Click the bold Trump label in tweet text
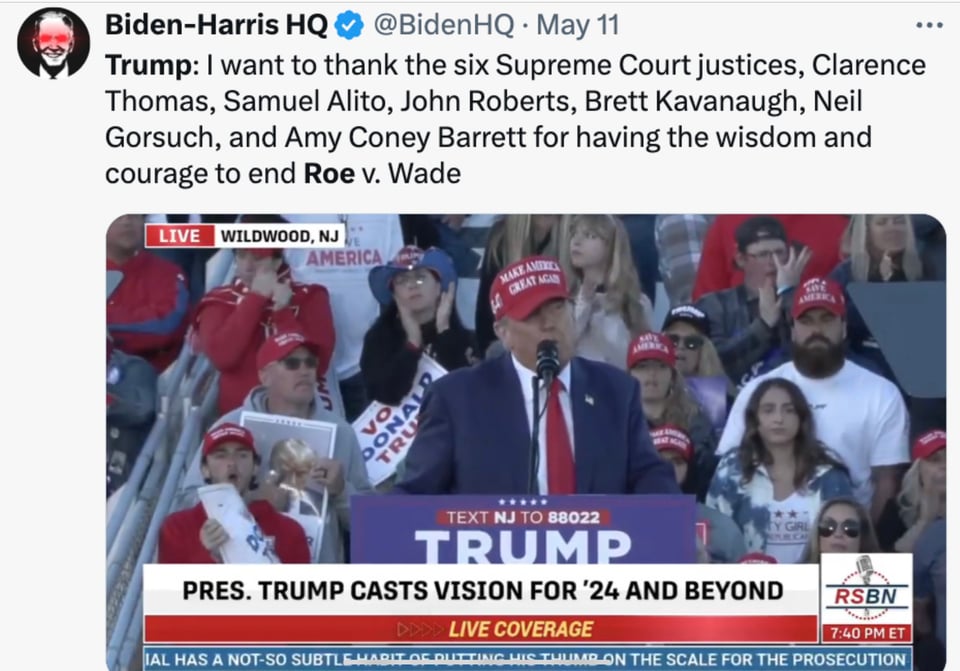Image resolution: width=960 pixels, height=671 pixels. coord(149,65)
